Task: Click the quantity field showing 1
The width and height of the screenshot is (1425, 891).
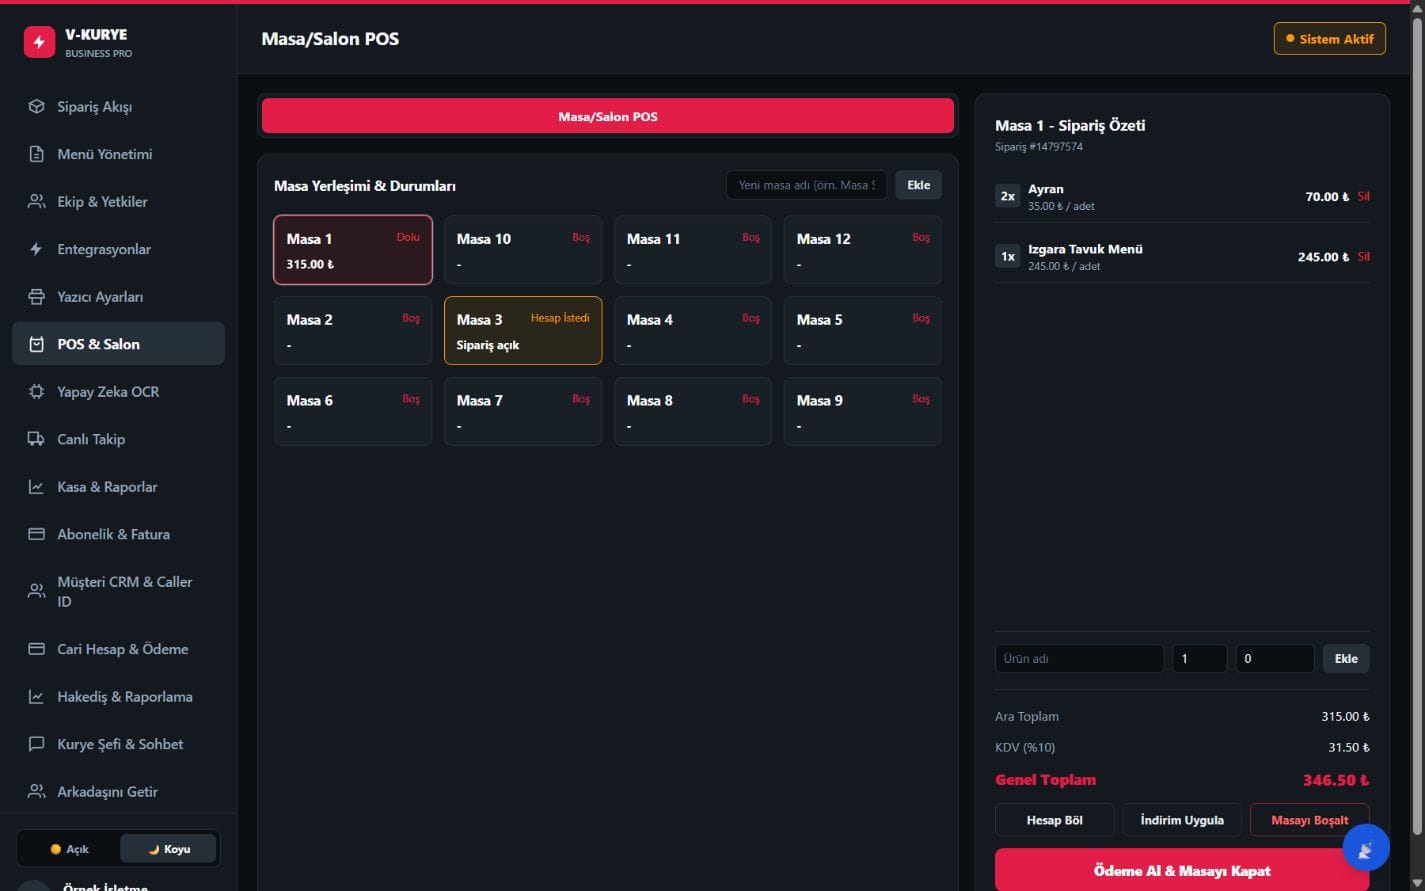Action: coord(1199,659)
